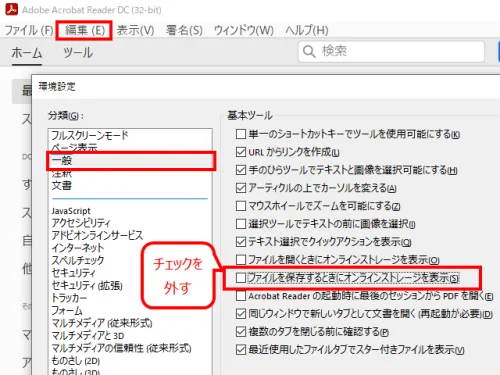This screenshot has width=500, height=375.
Task: Select マルチメディア (従来形式) category
Action: click(102, 323)
